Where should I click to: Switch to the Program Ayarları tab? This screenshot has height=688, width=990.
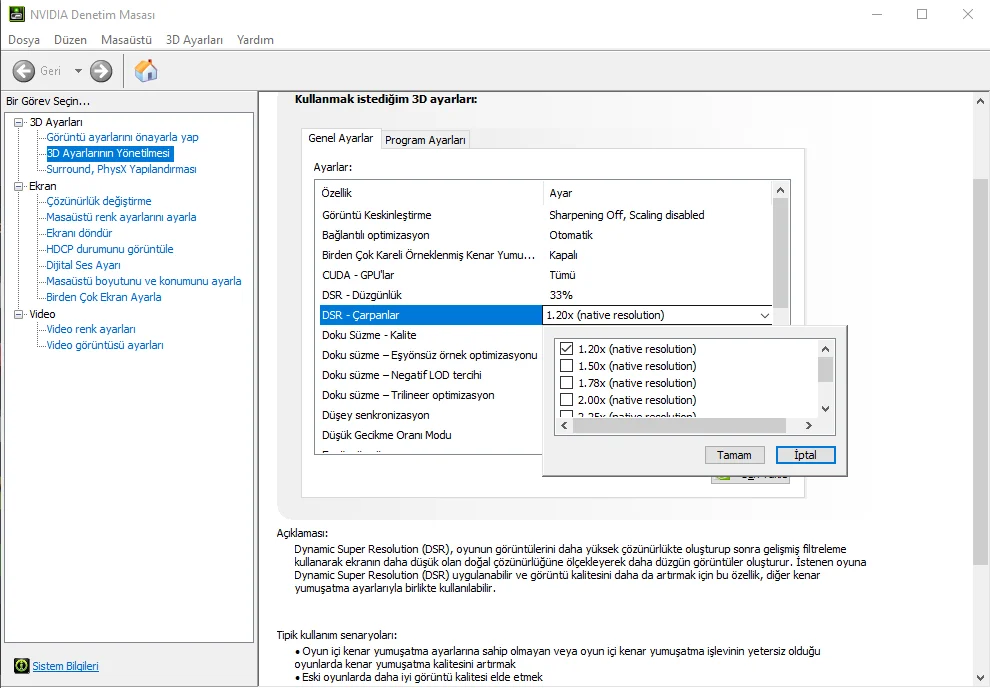[x=425, y=139]
